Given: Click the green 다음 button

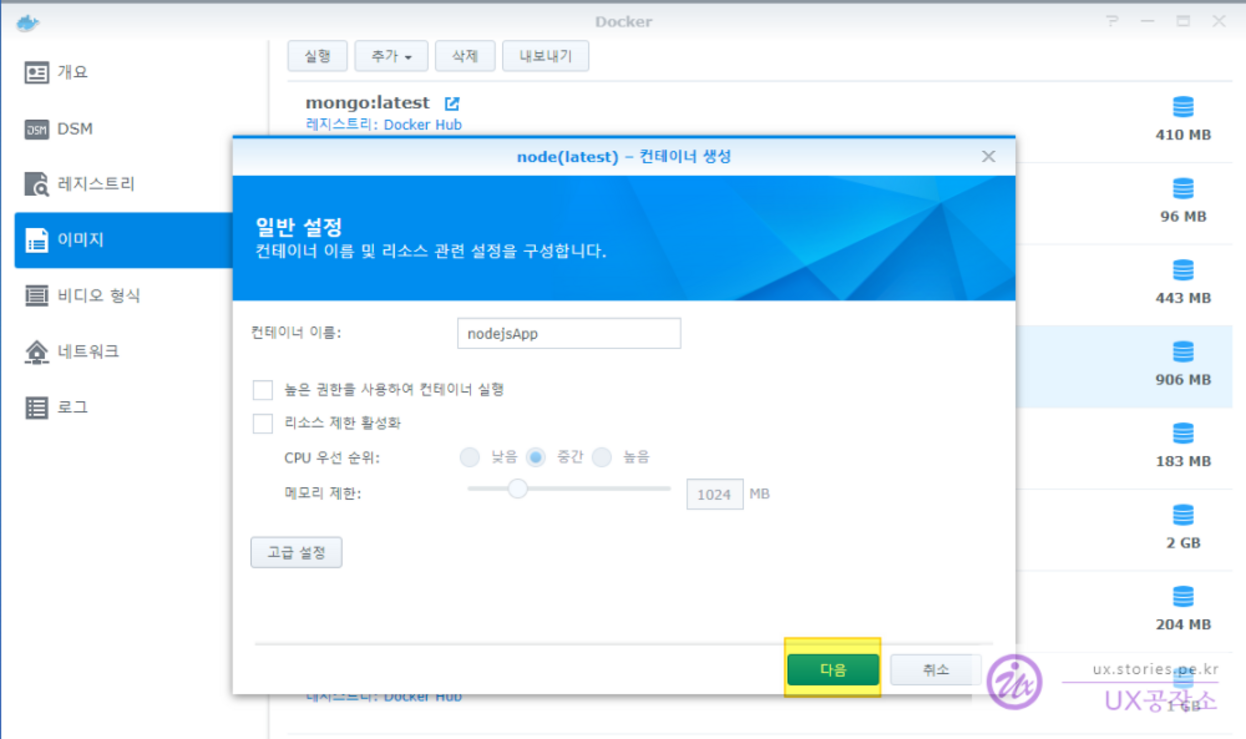Looking at the screenshot, I should [x=832, y=670].
